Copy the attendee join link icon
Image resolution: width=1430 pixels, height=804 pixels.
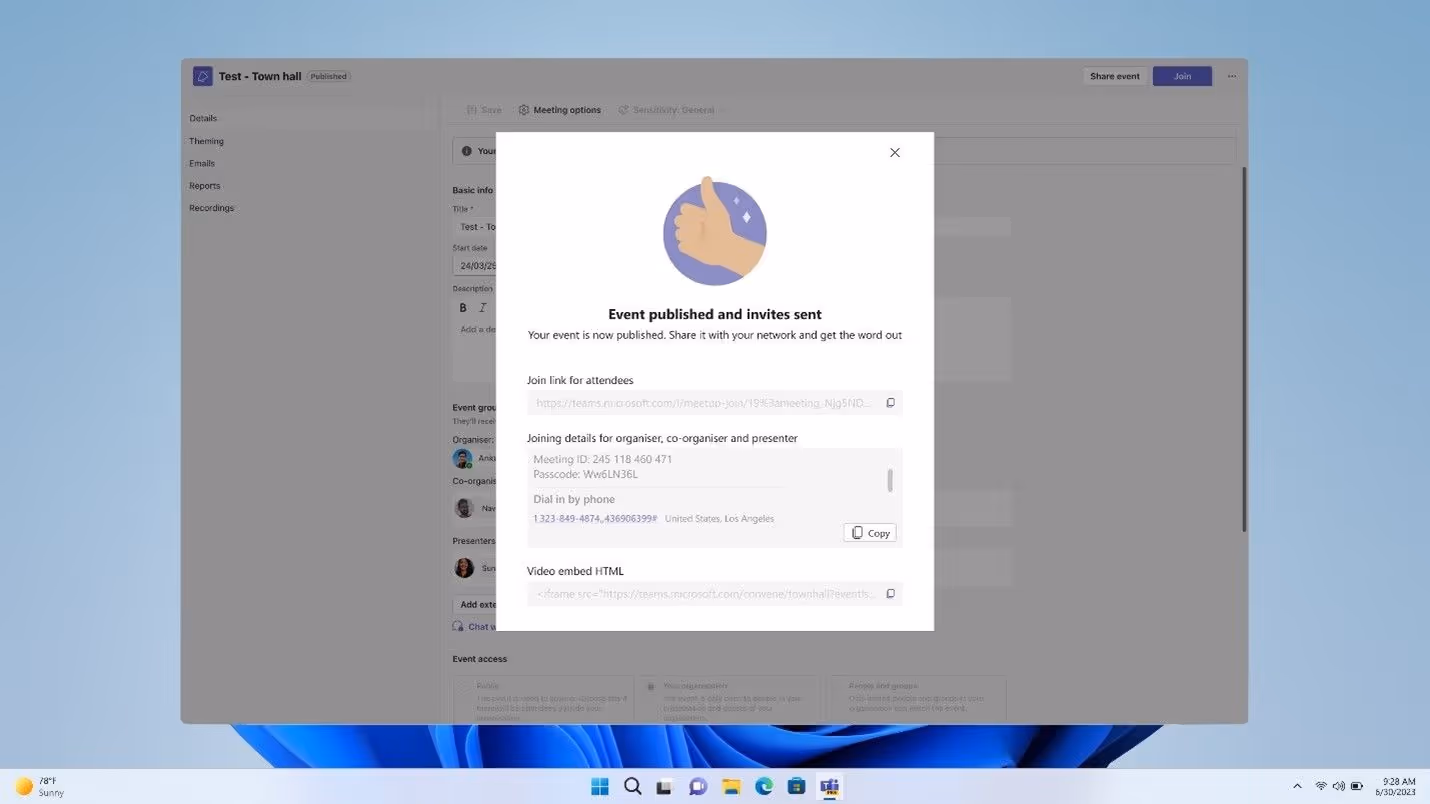(890, 403)
